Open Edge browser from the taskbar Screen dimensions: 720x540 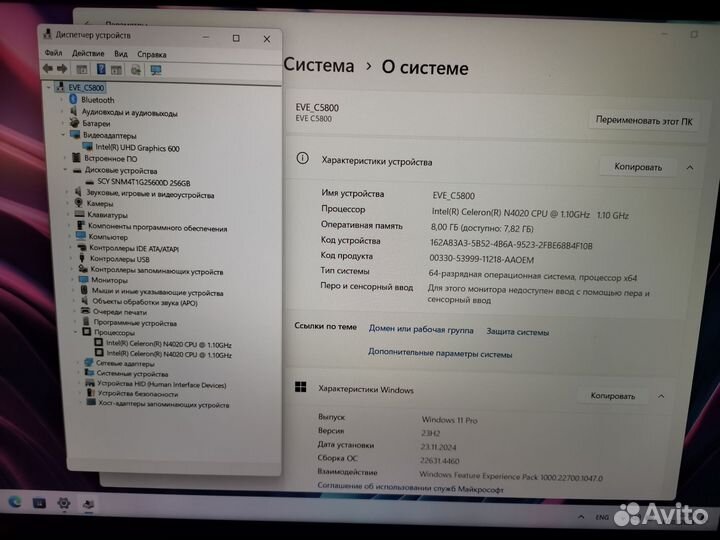pos(15,502)
